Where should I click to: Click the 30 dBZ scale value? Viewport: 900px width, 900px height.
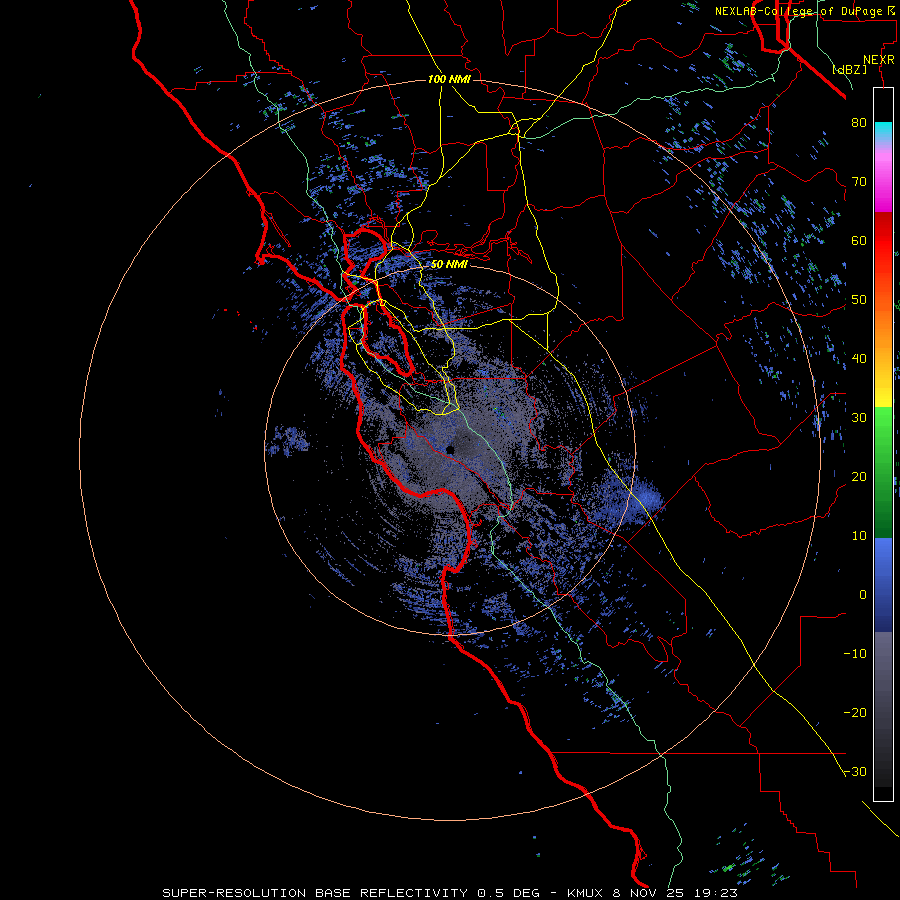[859, 417]
